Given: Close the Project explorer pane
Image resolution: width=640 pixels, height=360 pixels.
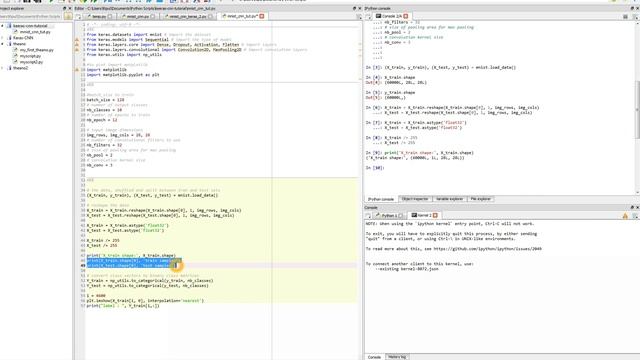Looking at the screenshot, I should click(x=69, y=8).
